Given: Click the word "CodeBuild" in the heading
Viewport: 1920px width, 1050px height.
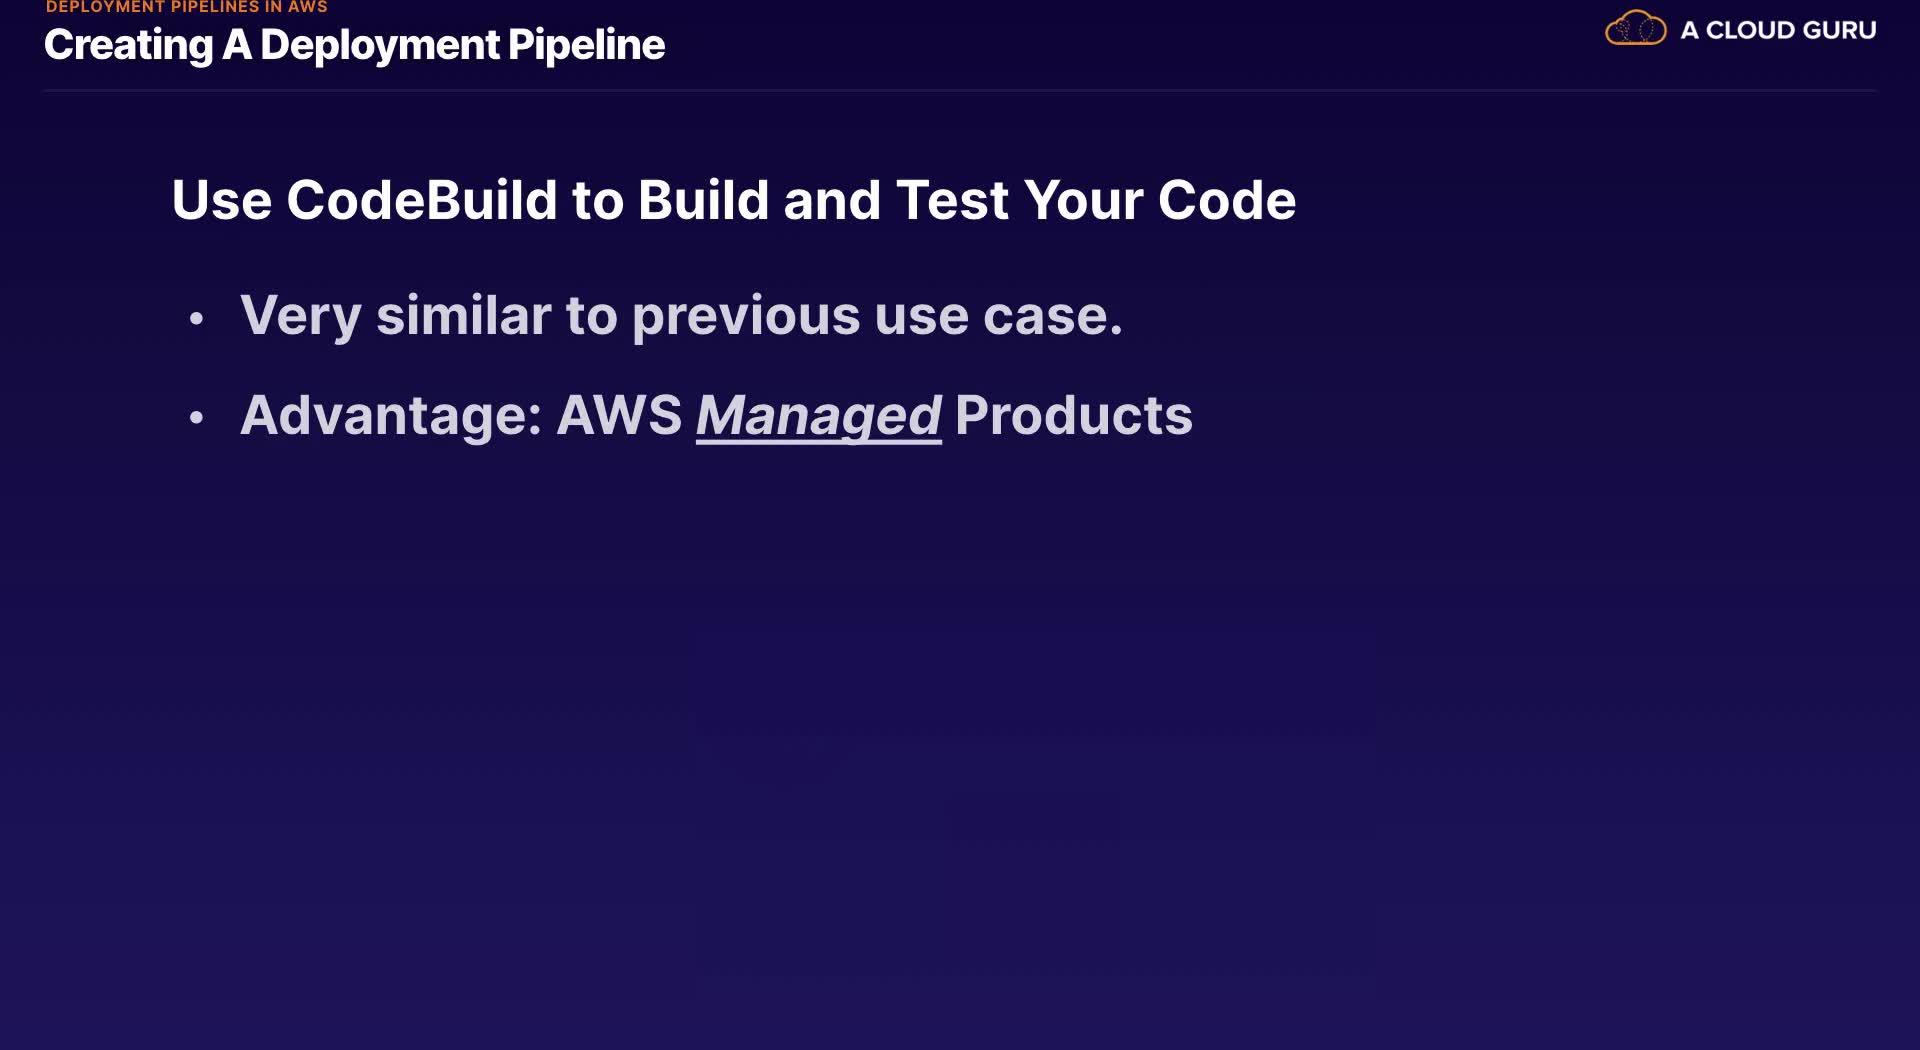Looking at the screenshot, I should (421, 200).
